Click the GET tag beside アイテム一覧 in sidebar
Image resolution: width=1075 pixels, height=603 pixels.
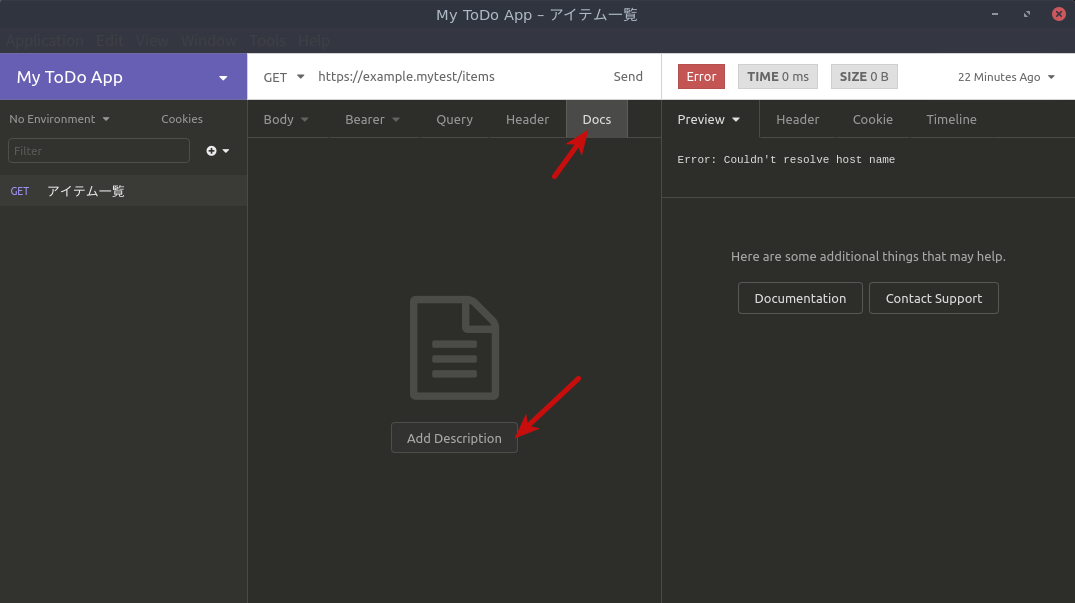point(20,191)
